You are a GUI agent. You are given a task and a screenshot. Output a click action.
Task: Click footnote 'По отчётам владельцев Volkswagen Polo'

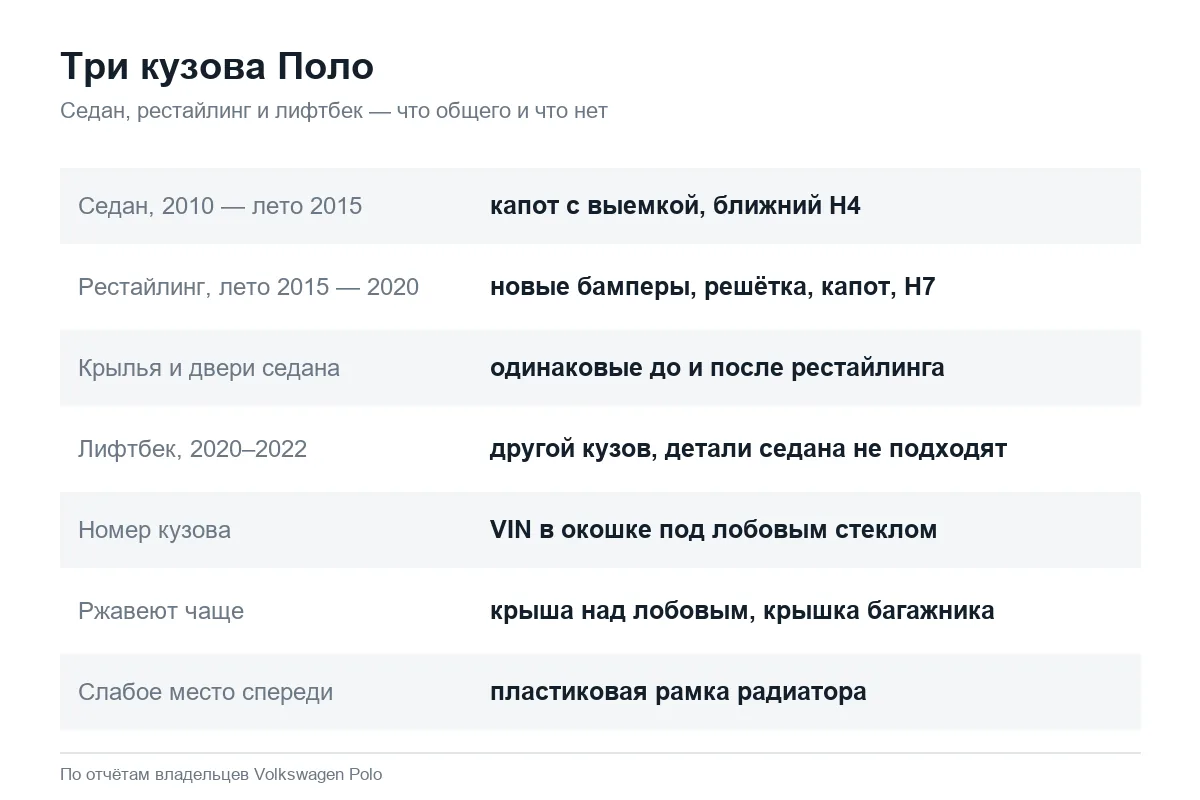(x=221, y=774)
